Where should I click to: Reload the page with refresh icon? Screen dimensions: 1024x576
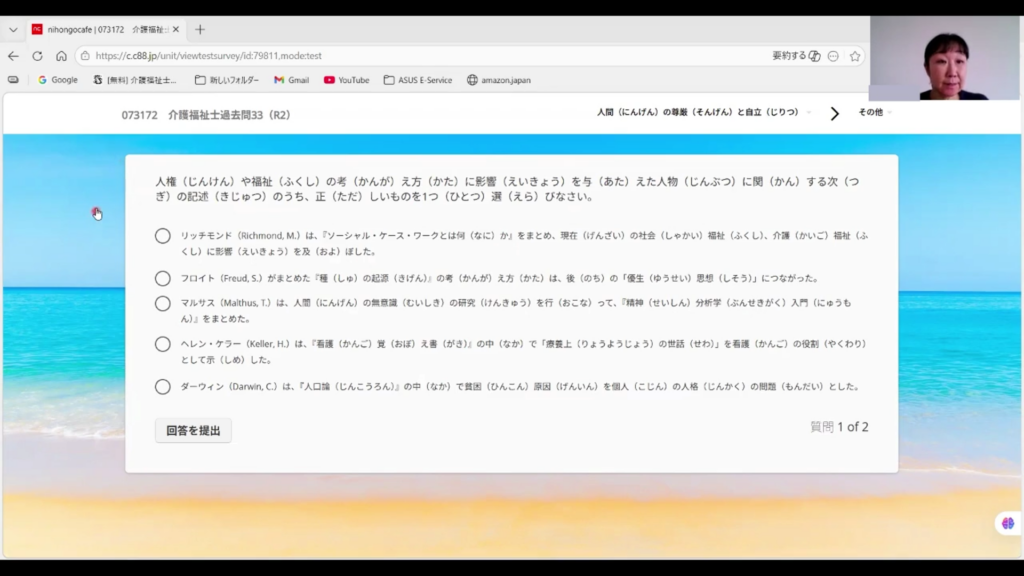pos(37,56)
